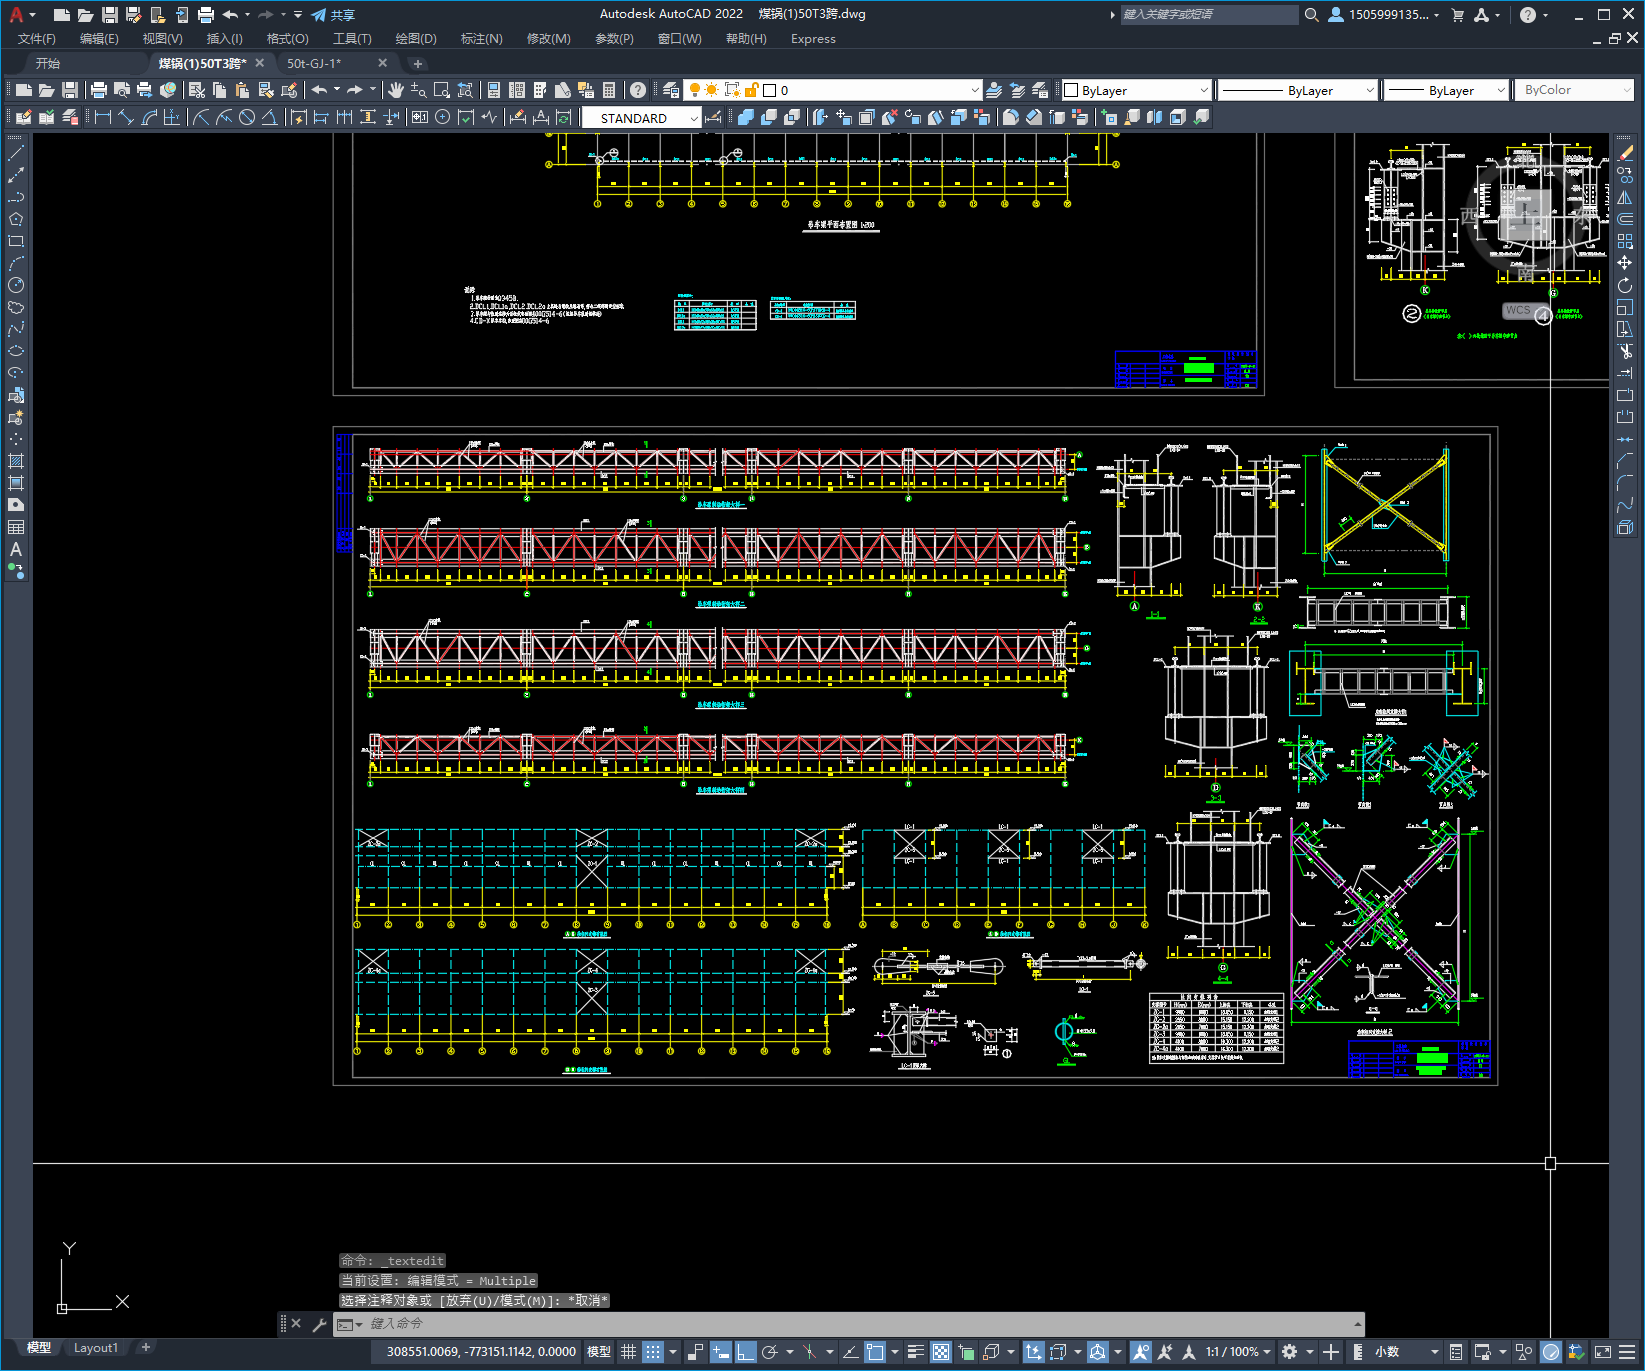The image size is (1645, 1371).
Task: Open the STANDARD dimension style dropdown
Action: point(642,118)
